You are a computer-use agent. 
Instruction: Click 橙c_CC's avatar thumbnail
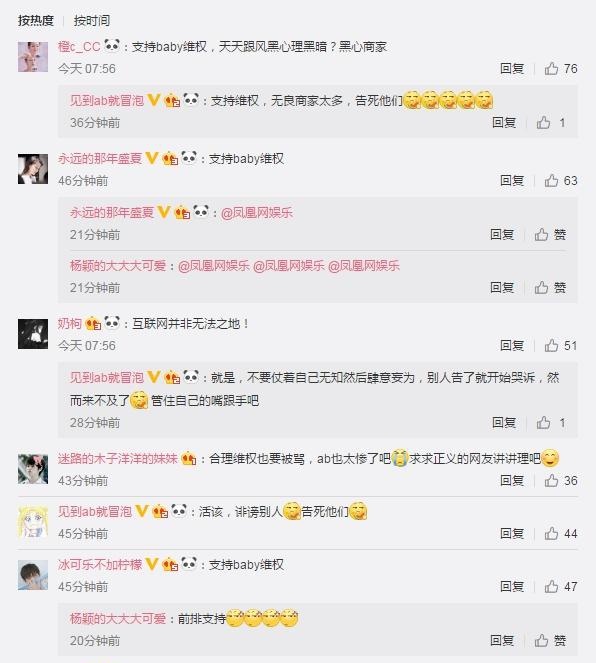33,57
